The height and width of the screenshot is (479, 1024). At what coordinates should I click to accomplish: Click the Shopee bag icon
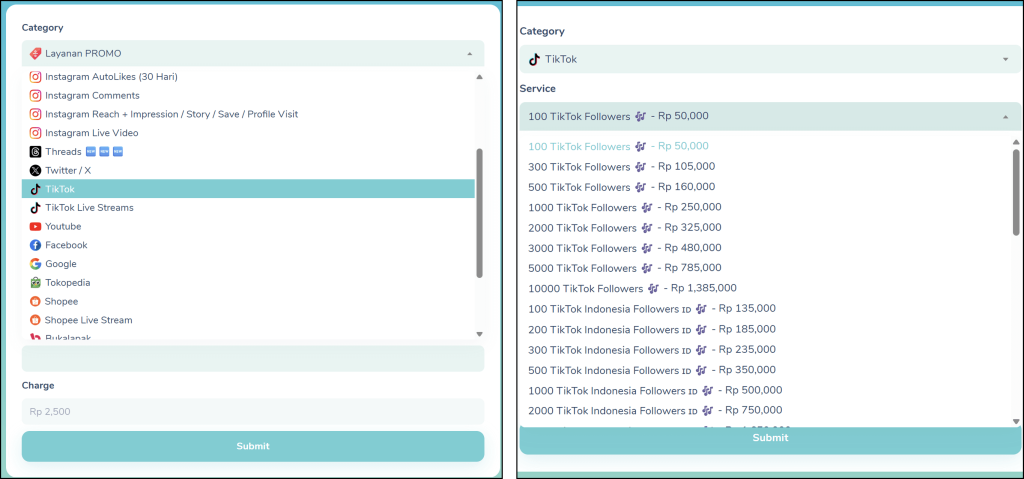(36, 301)
